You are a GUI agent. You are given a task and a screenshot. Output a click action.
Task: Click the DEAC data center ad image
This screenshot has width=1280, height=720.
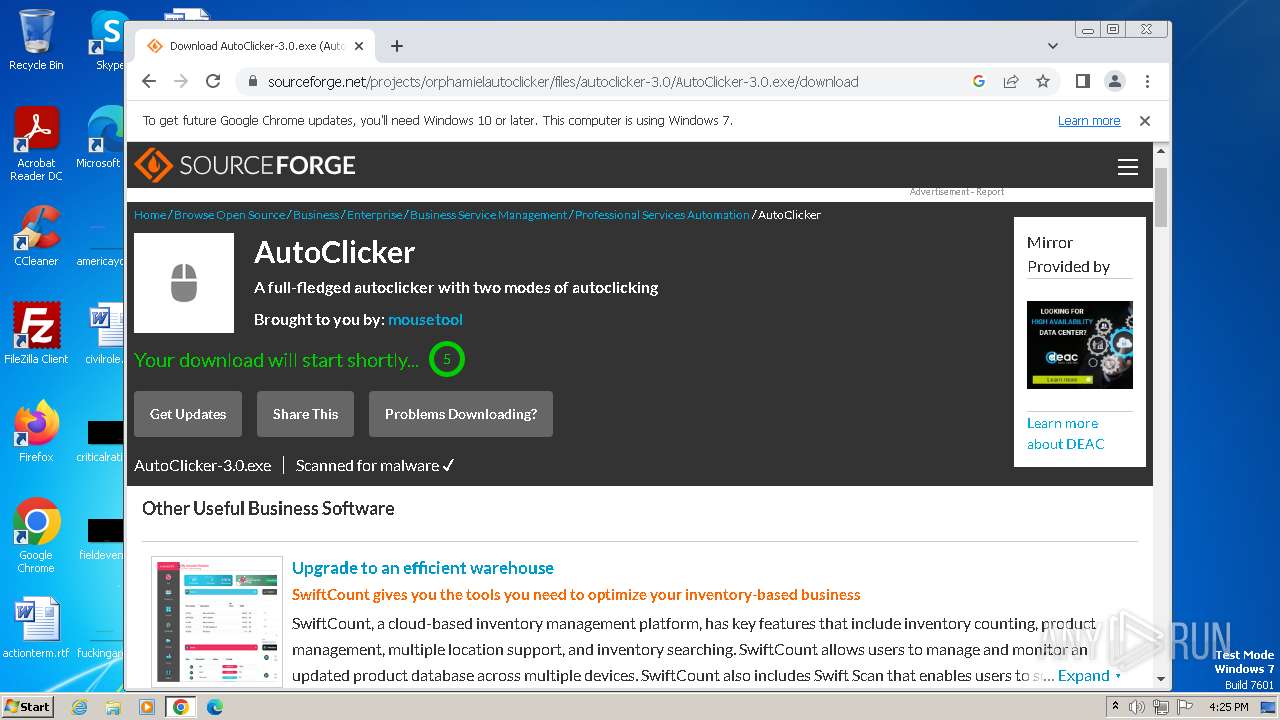1080,345
